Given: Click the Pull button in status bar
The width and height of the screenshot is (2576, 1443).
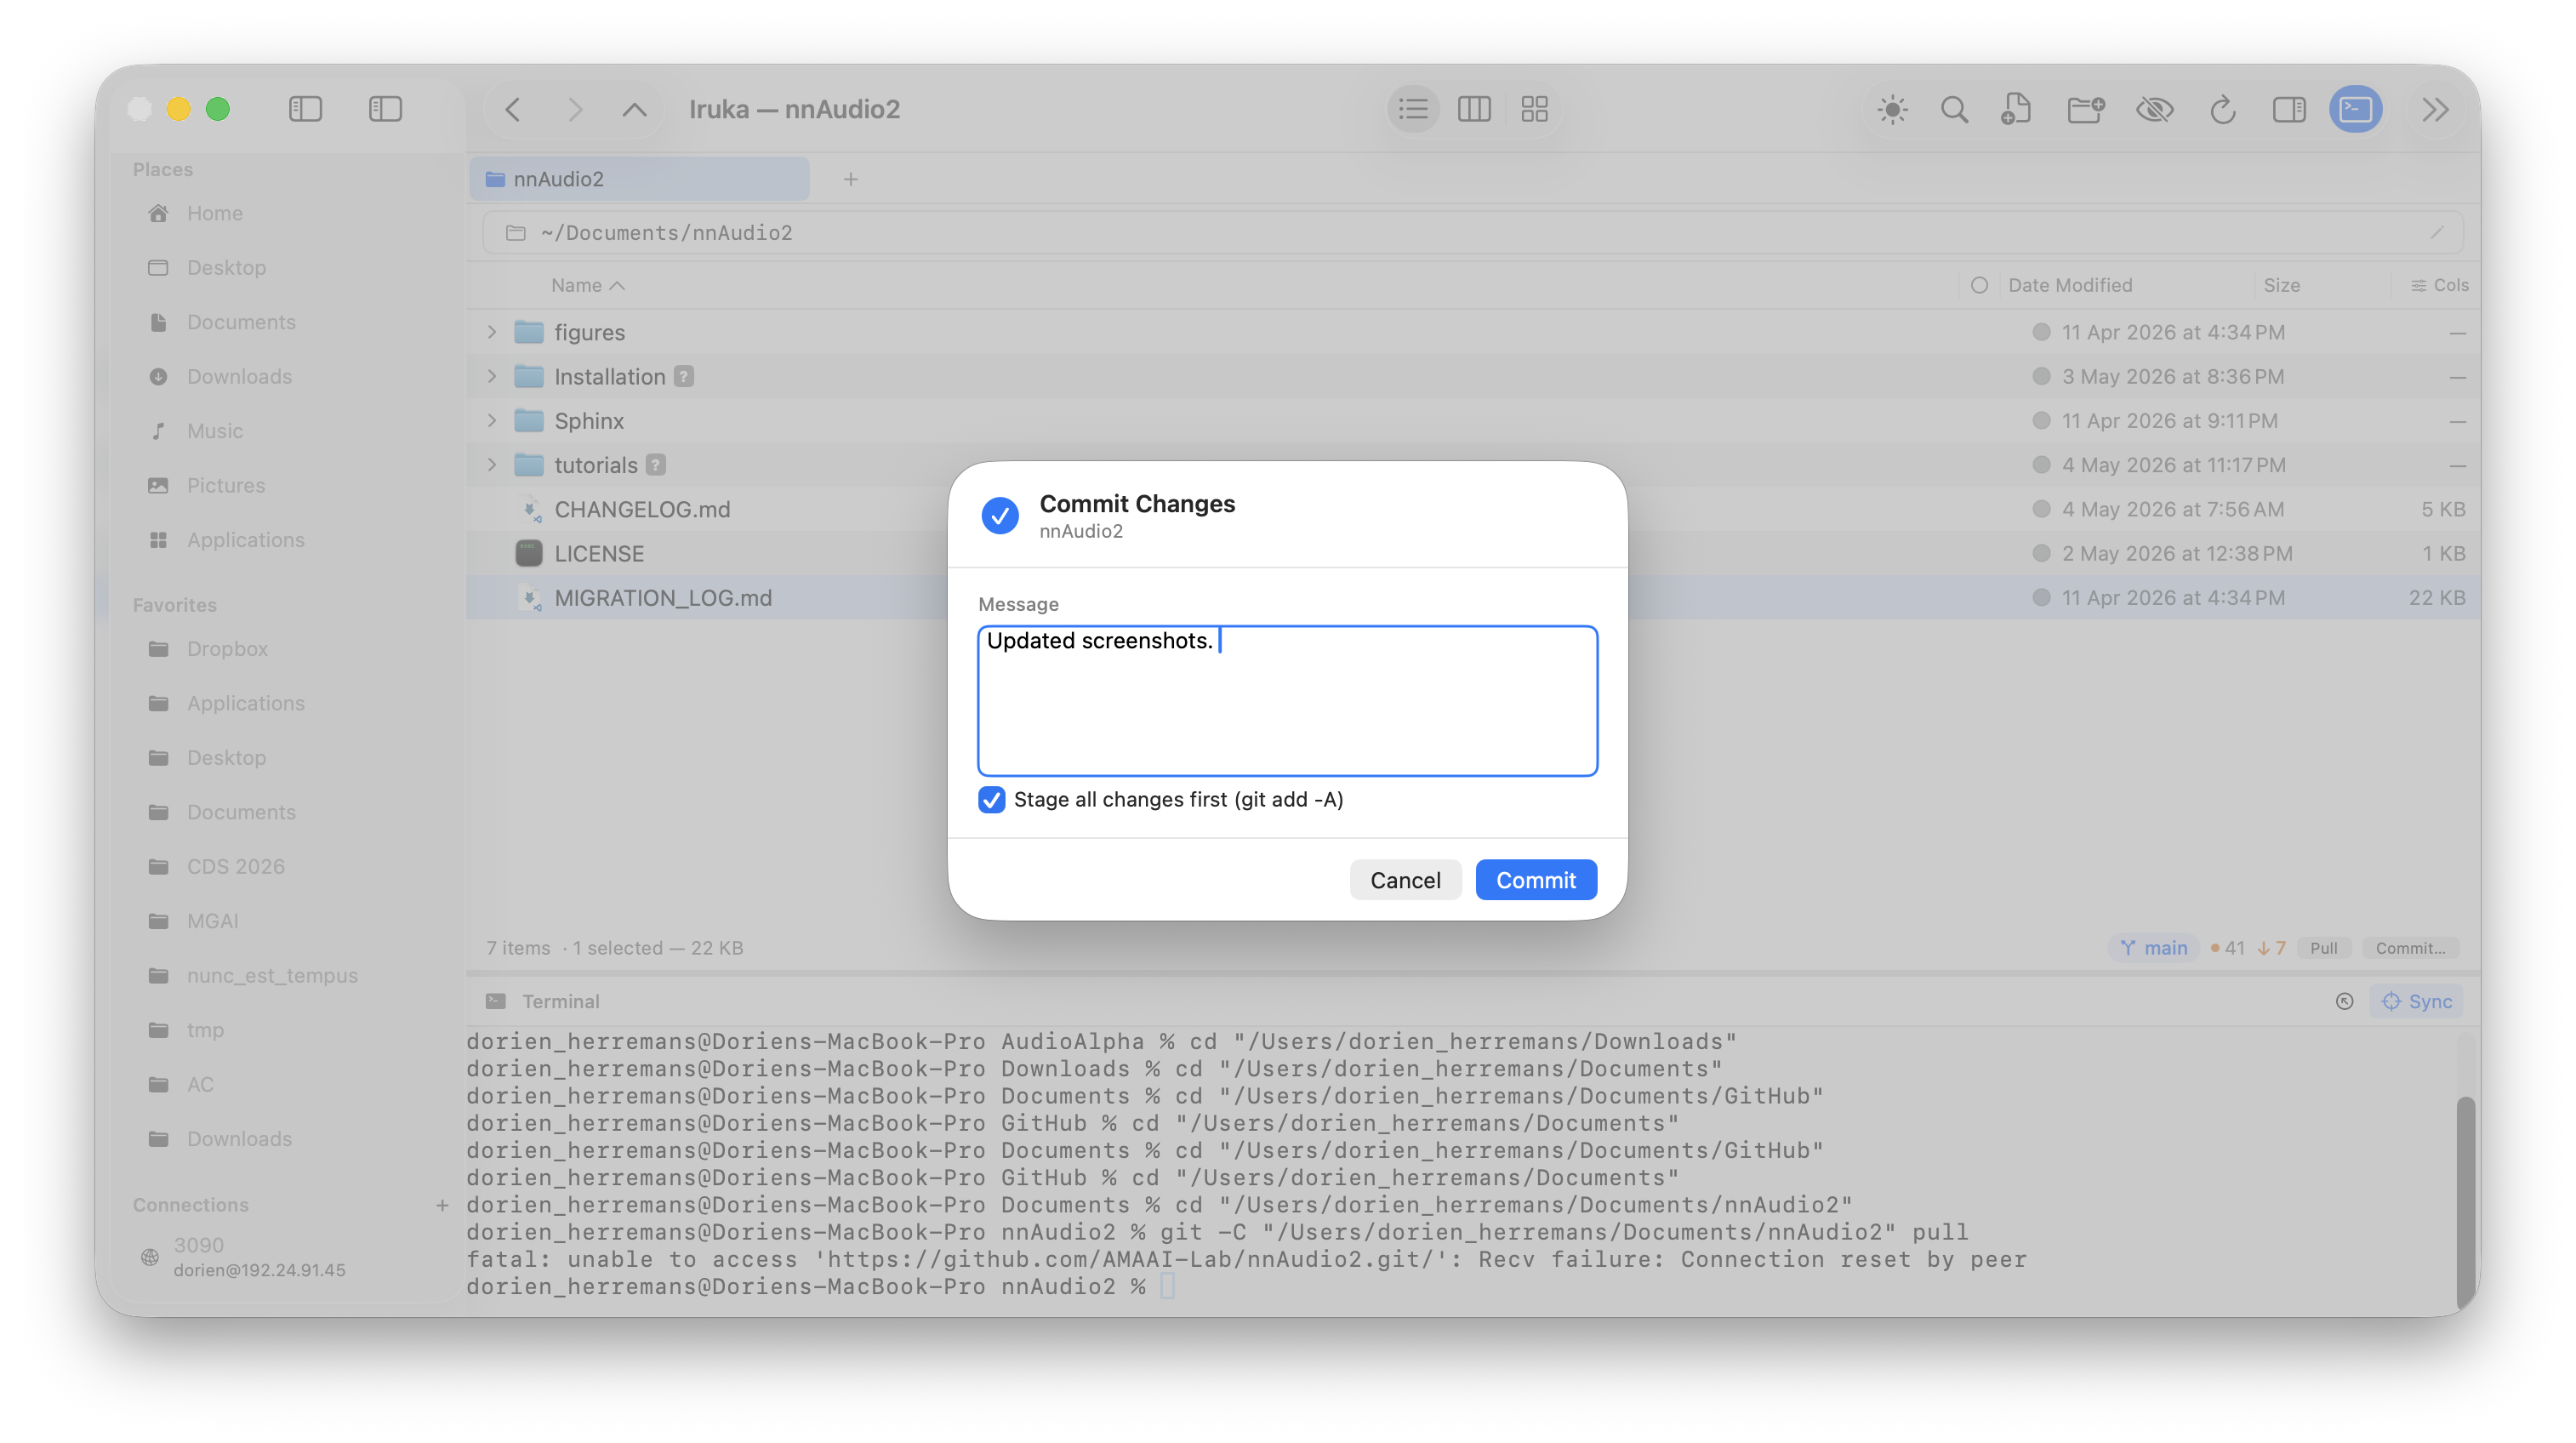Looking at the screenshot, I should point(2323,947).
